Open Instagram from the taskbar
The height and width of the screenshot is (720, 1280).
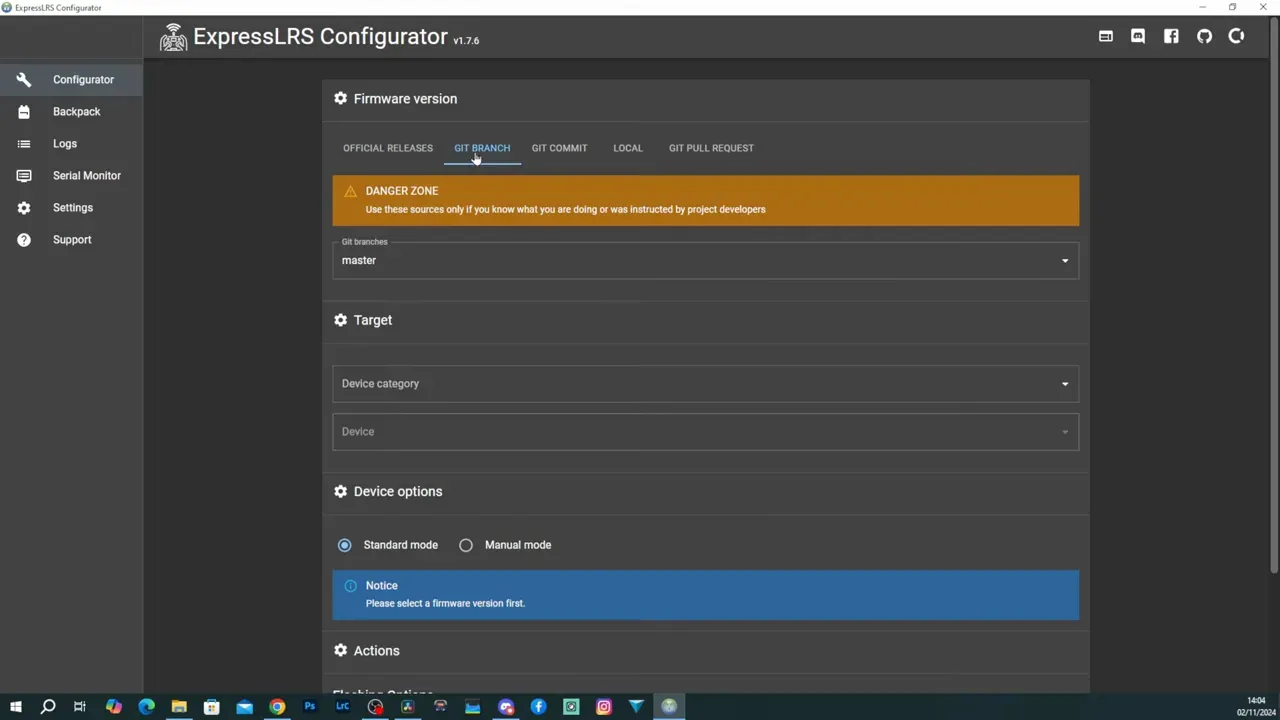point(604,707)
